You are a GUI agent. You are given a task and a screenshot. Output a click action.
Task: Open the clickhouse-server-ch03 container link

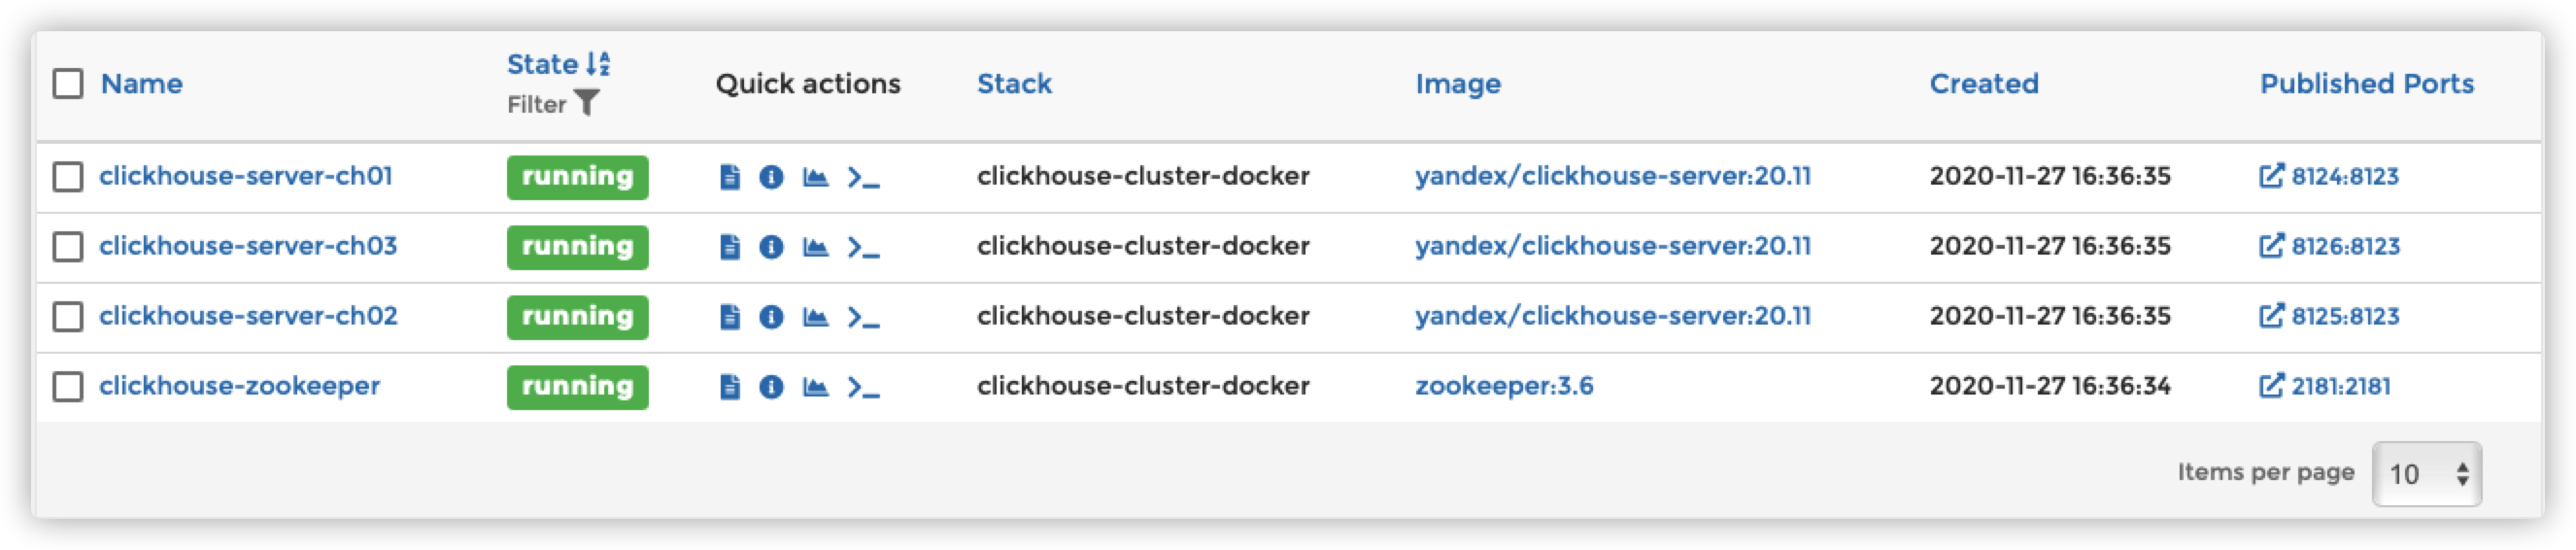[x=248, y=246]
